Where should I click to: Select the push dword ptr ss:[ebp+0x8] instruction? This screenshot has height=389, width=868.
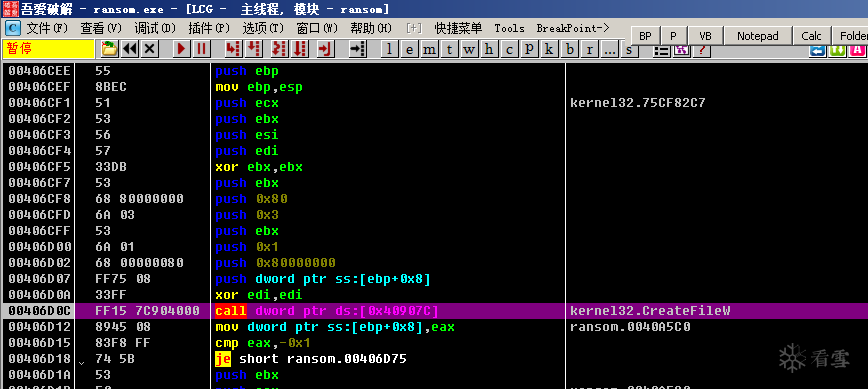[323, 279]
